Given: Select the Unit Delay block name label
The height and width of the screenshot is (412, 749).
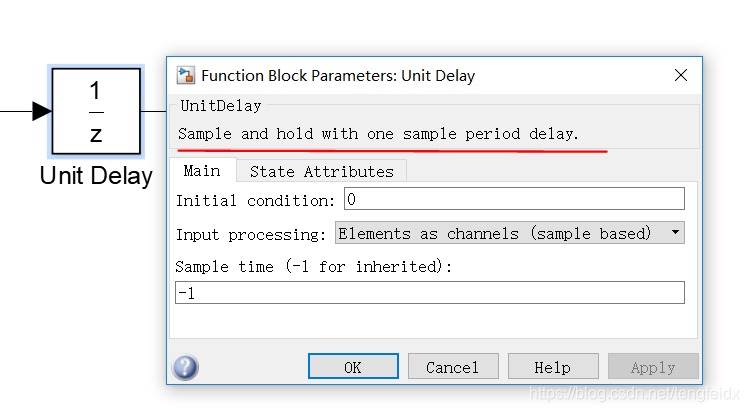Looking at the screenshot, I should (96, 176).
